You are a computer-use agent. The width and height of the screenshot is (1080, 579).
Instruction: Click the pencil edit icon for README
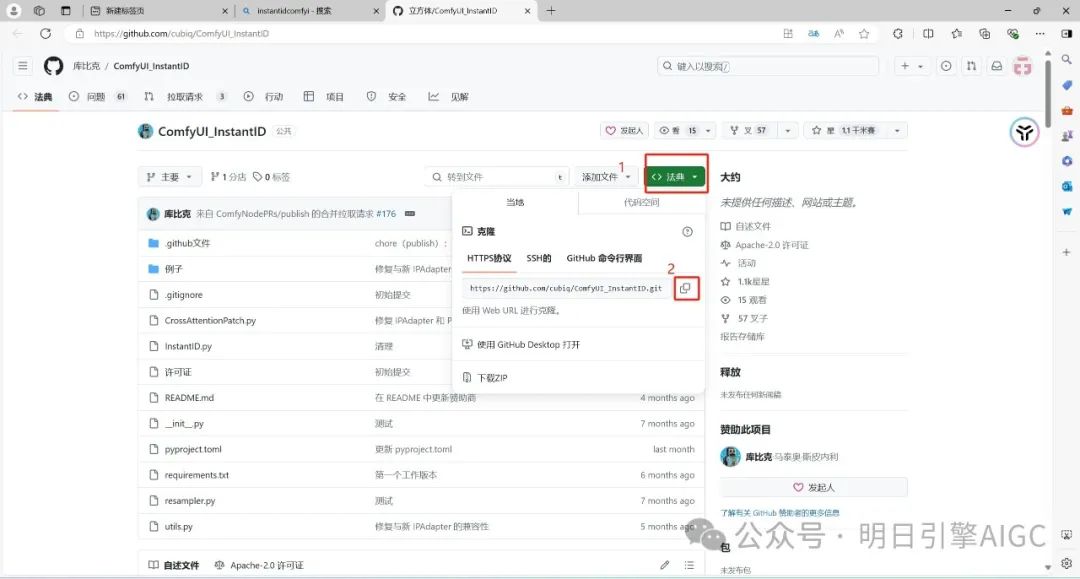665,565
